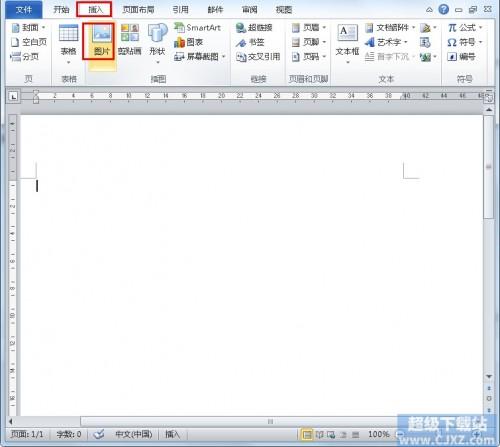The image size is (500, 447).
Task: Open the 剪贴画 clip art pane
Action: pyautogui.click(x=130, y=40)
